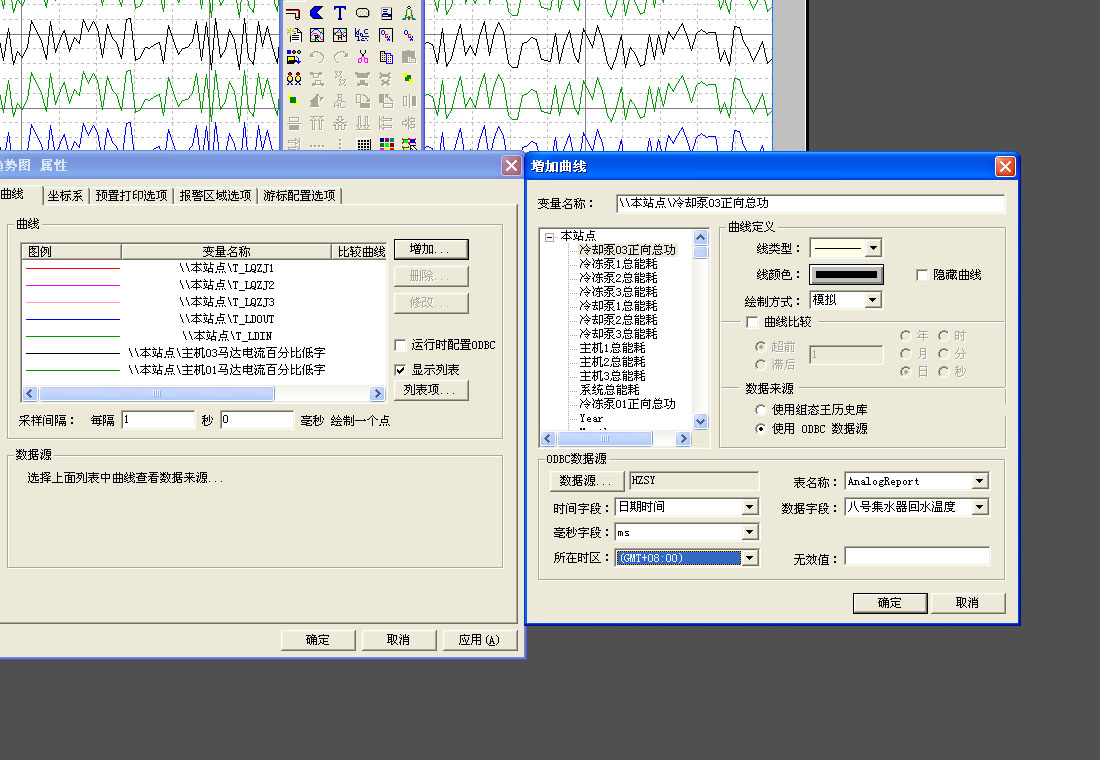Viewport: 1100px width, 760px height.
Task: Collapse the 本站点 tree node
Action: pyautogui.click(x=549, y=237)
